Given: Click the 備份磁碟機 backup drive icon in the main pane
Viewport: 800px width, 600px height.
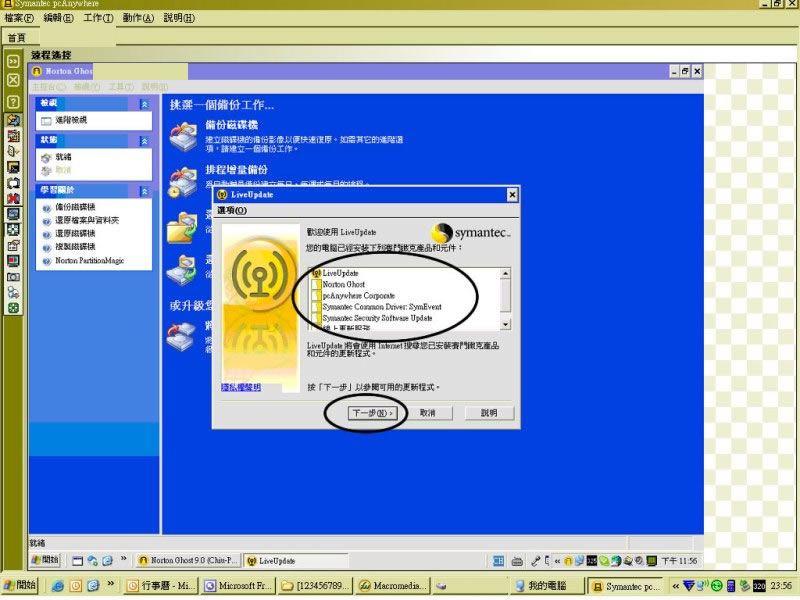Looking at the screenshot, I should pyautogui.click(x=183, y=136).
